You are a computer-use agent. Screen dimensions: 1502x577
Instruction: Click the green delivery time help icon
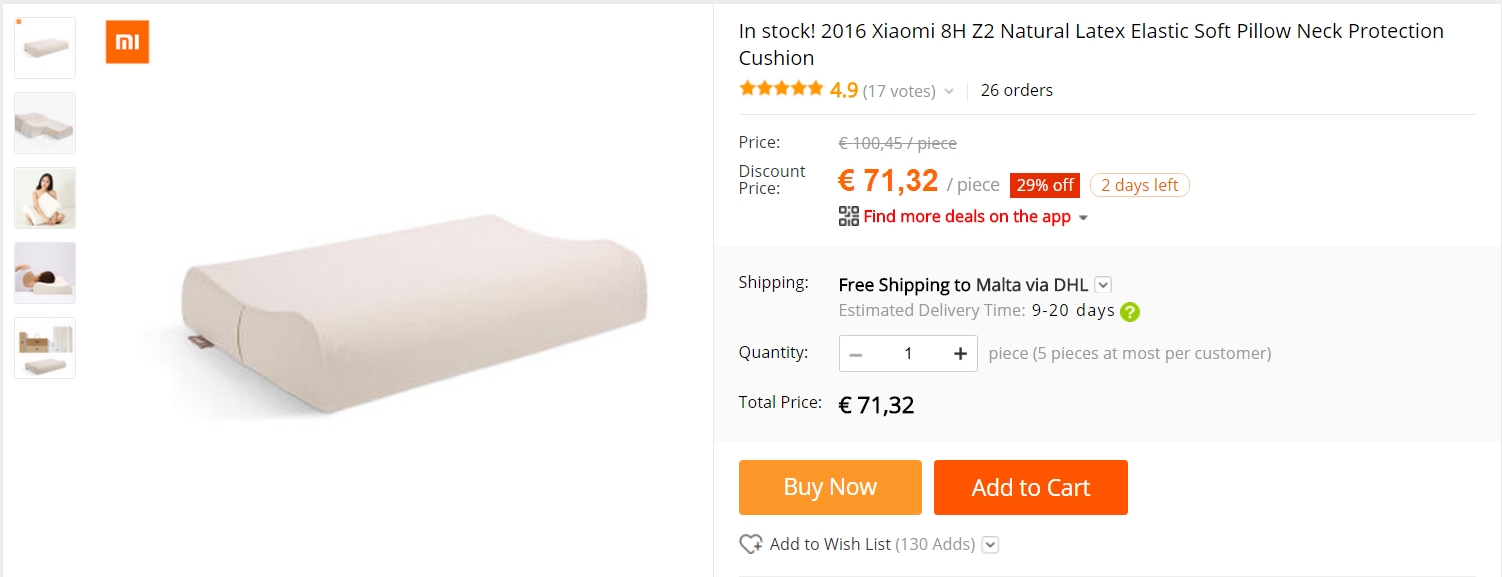point(1130,311)
